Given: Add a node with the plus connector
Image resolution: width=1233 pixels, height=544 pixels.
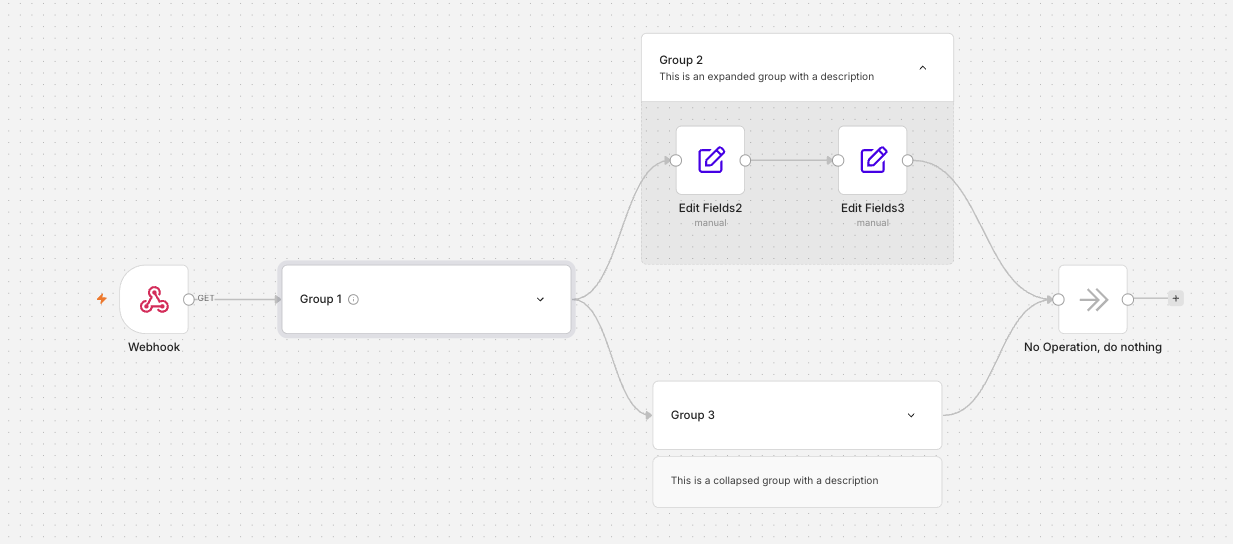Looking at the screenshot, I should 1175,298.
